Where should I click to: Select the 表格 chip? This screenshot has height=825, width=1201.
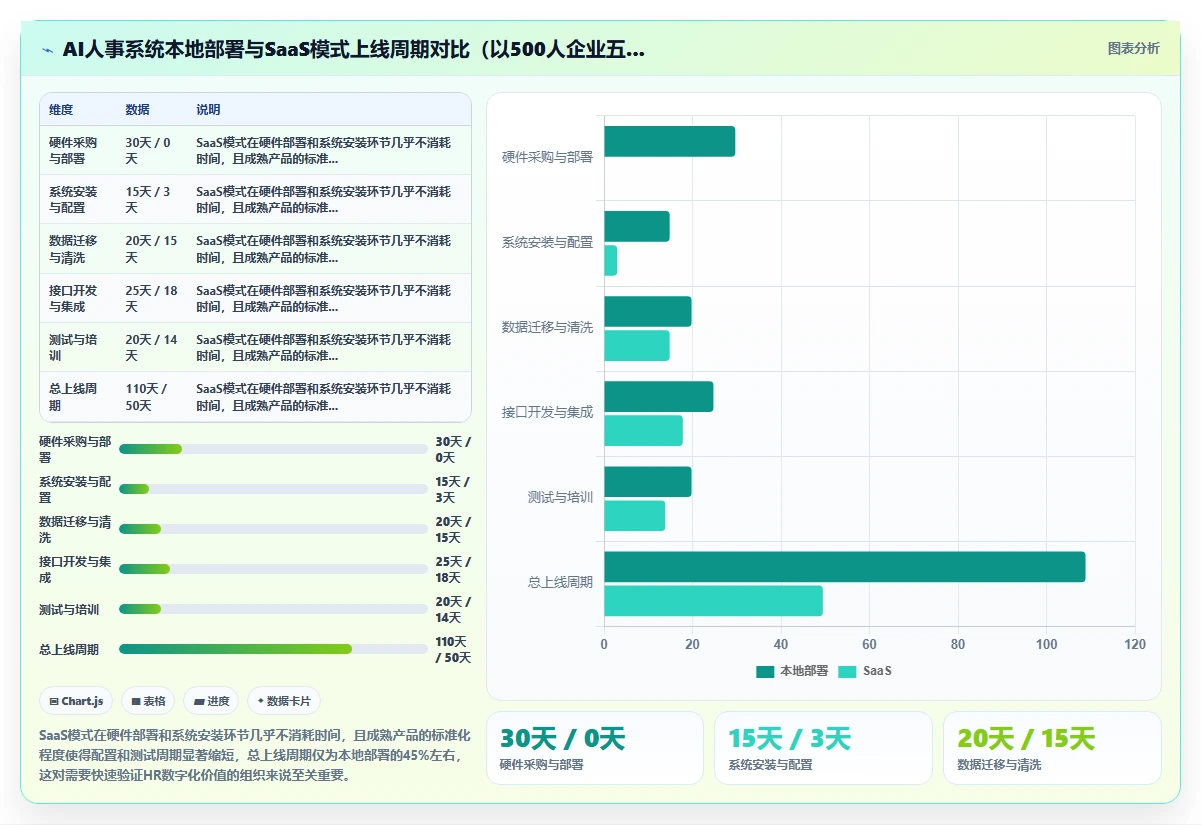(148, 701)
